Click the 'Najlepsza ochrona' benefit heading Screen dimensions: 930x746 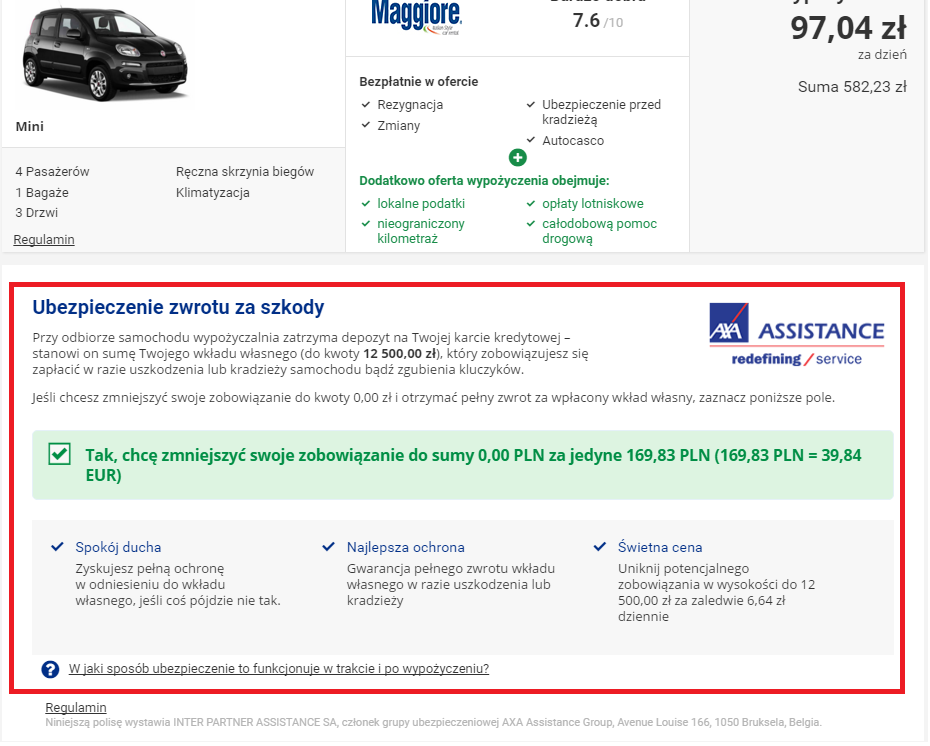coord(406,548)
